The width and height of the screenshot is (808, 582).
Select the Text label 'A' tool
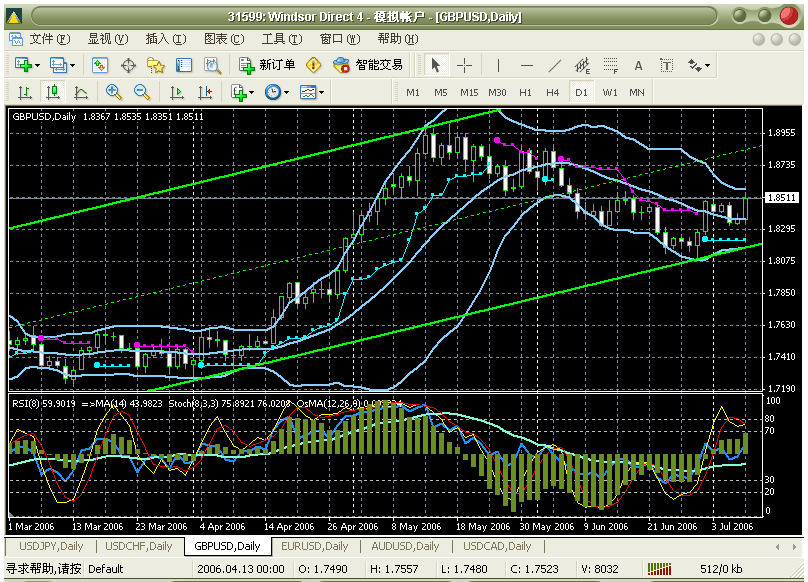(x=638, y=65)
